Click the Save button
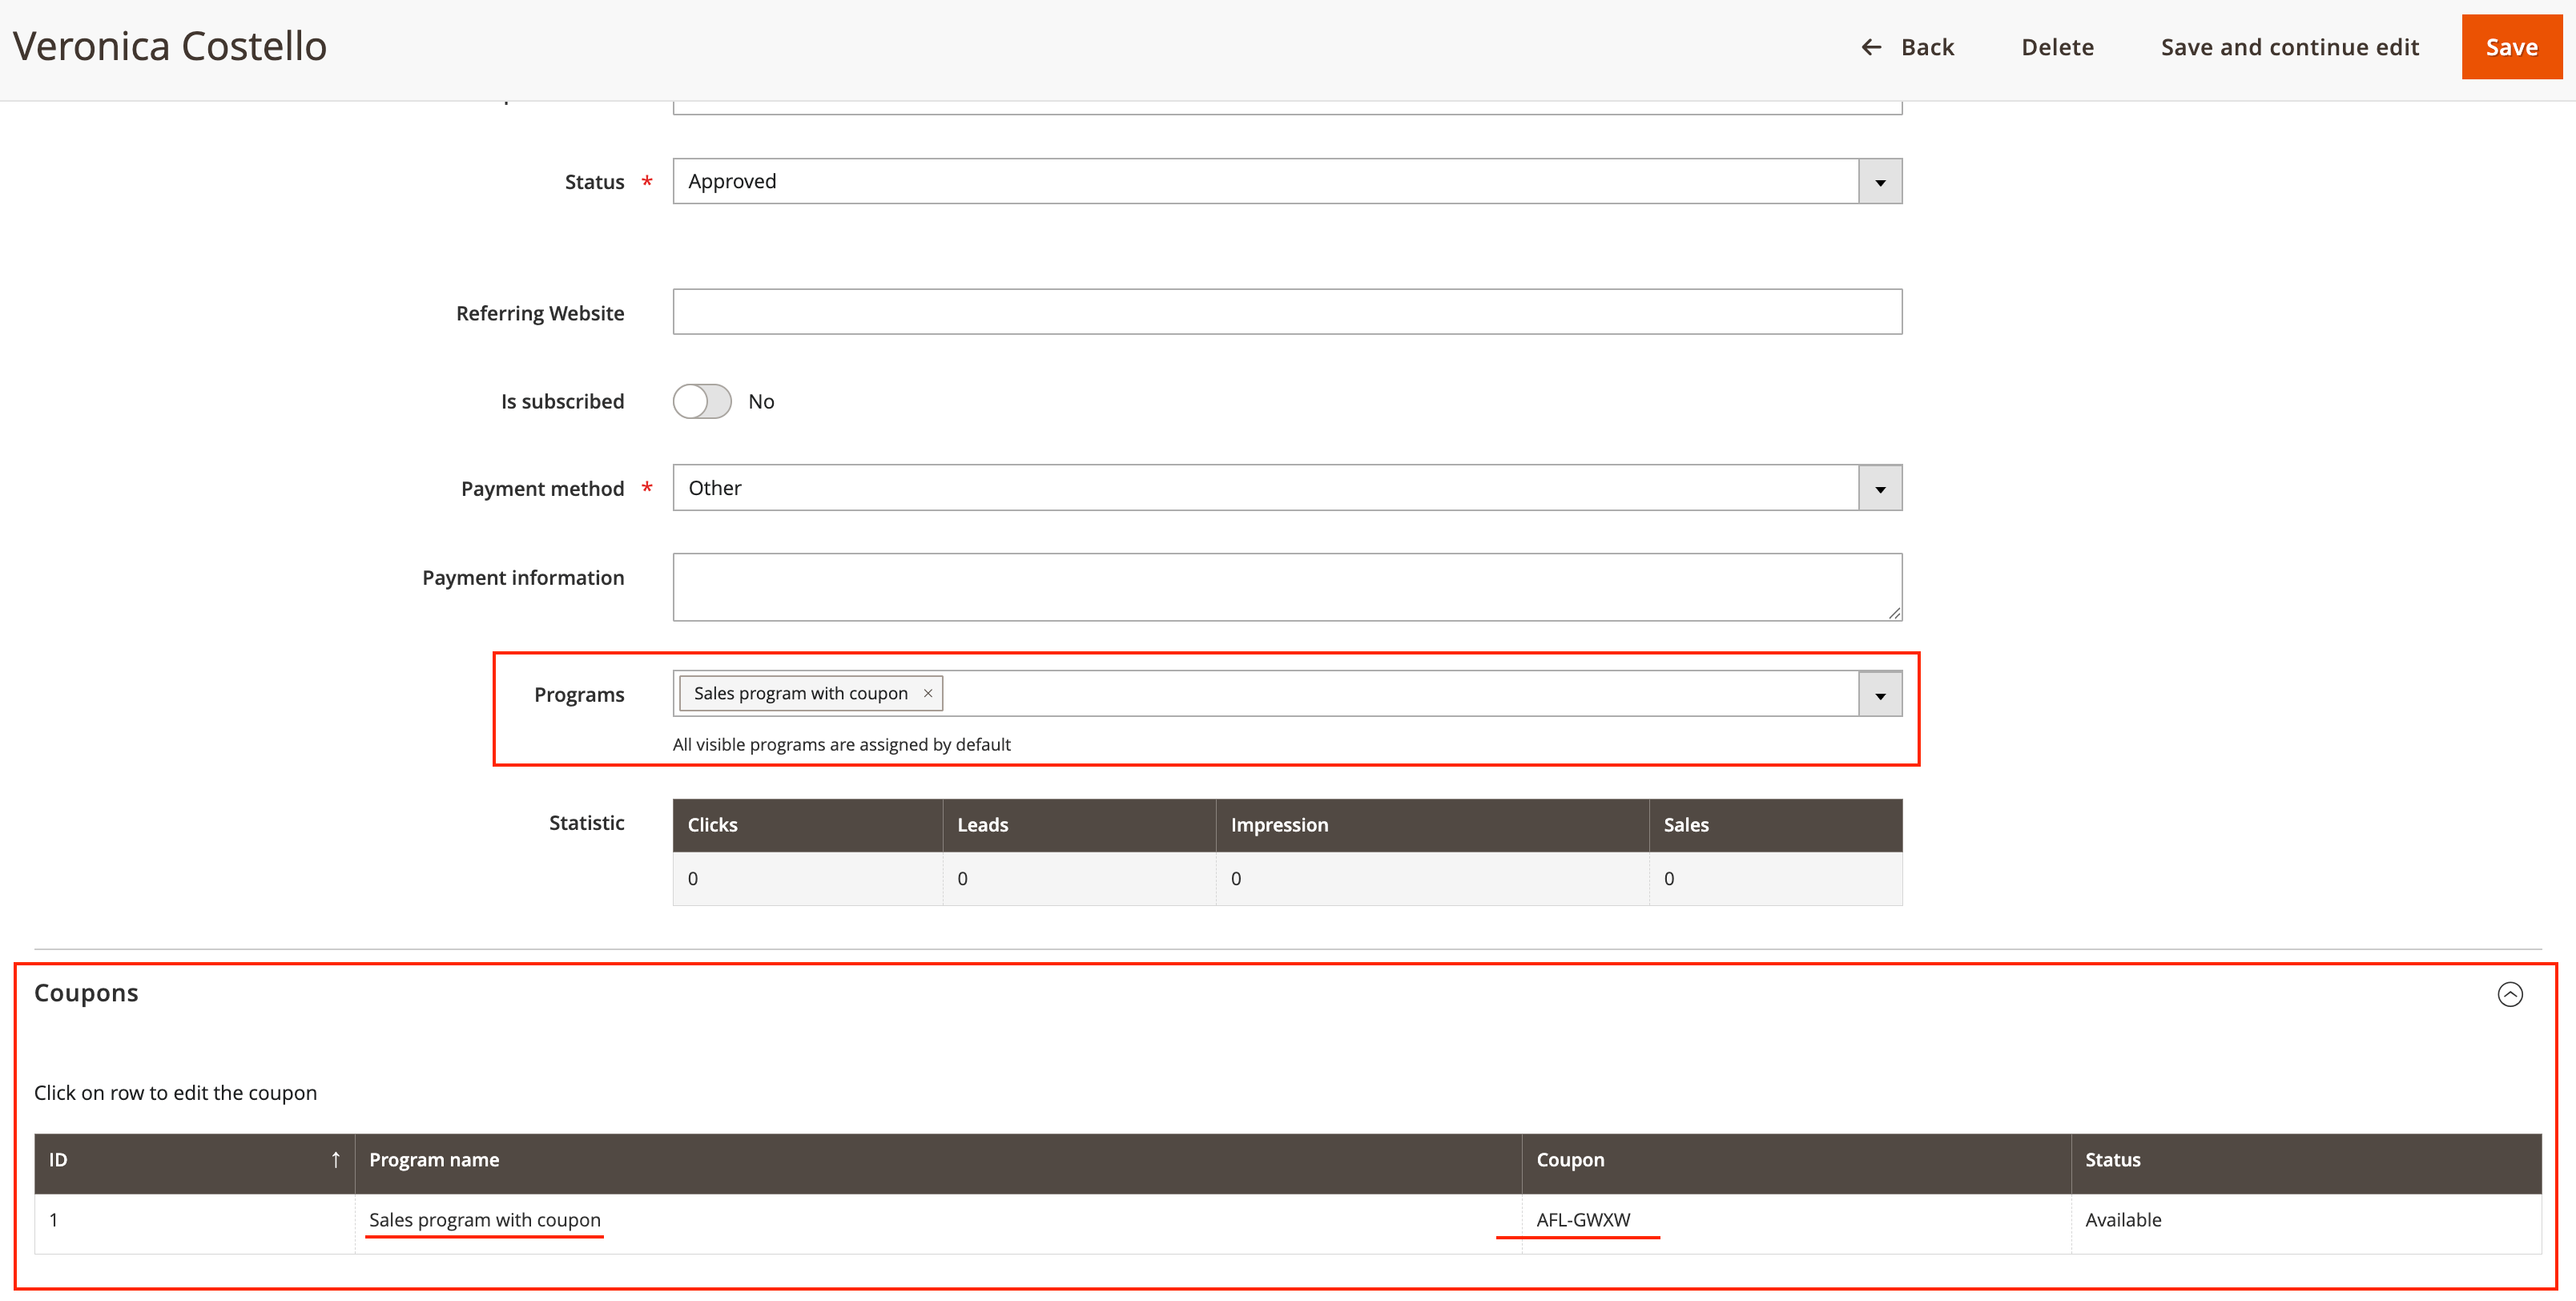2576x1301 pixels. click(2511, 47)
